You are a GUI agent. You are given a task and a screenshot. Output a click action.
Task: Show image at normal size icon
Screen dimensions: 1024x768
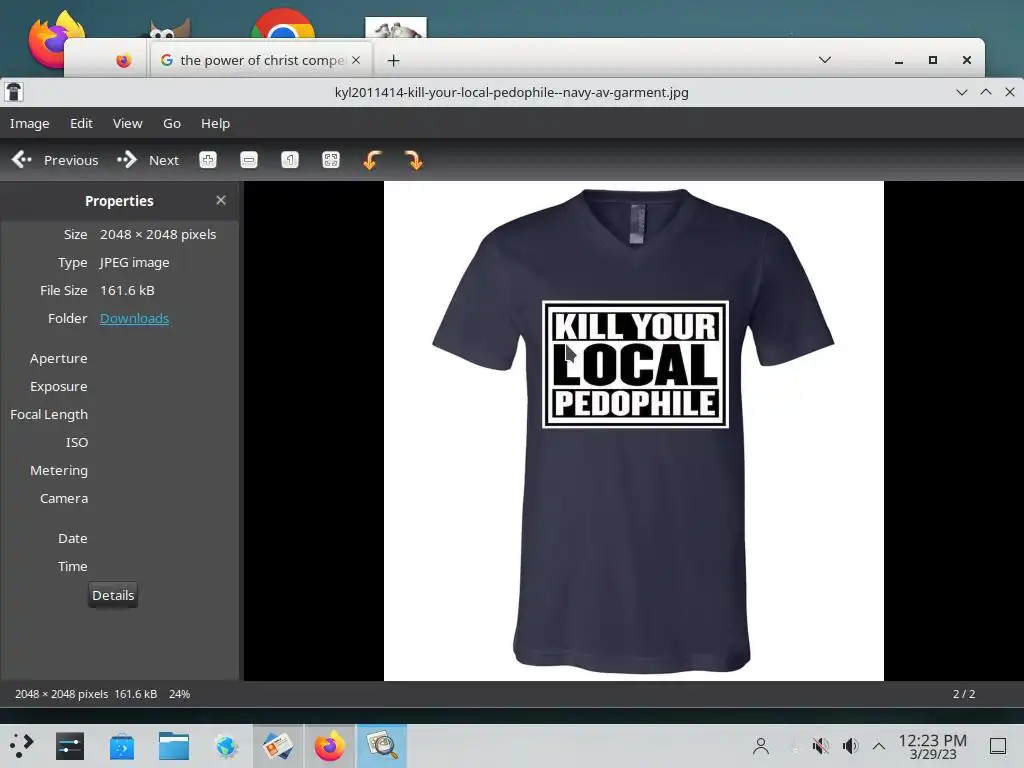290,160
